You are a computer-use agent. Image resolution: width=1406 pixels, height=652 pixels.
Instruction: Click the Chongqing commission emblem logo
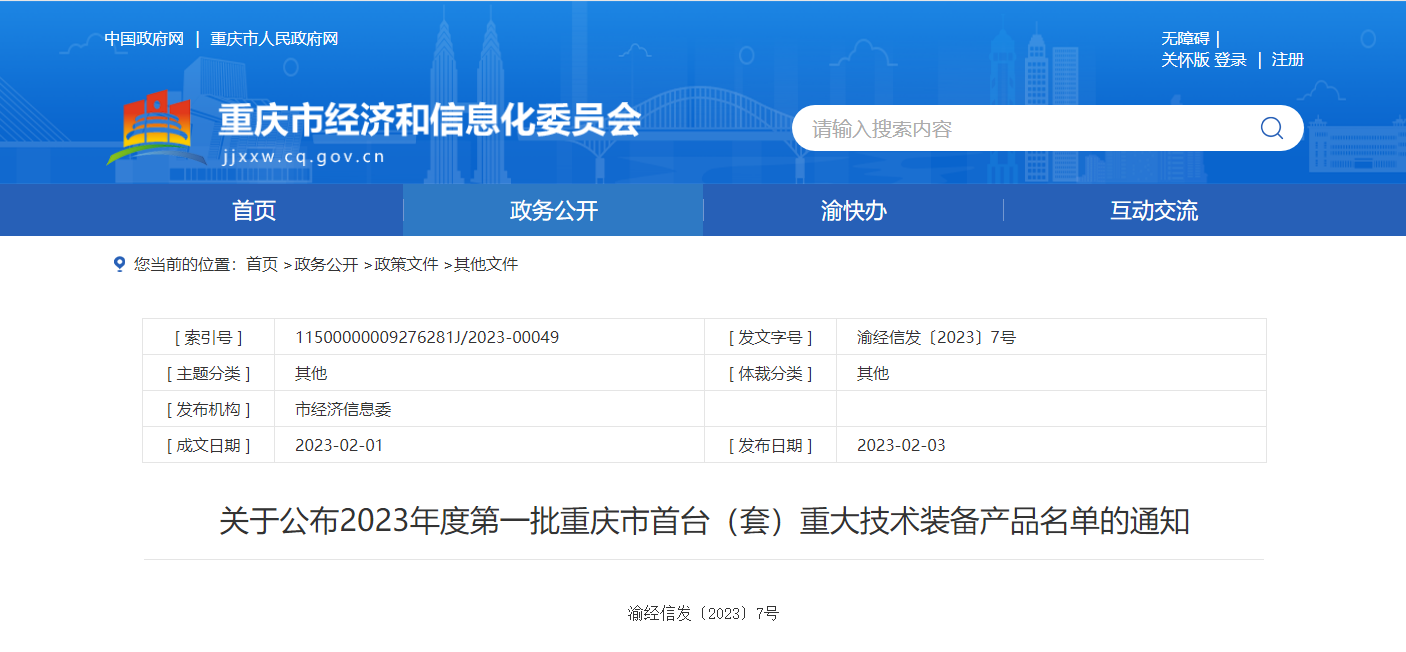click(x=149, y=126)
